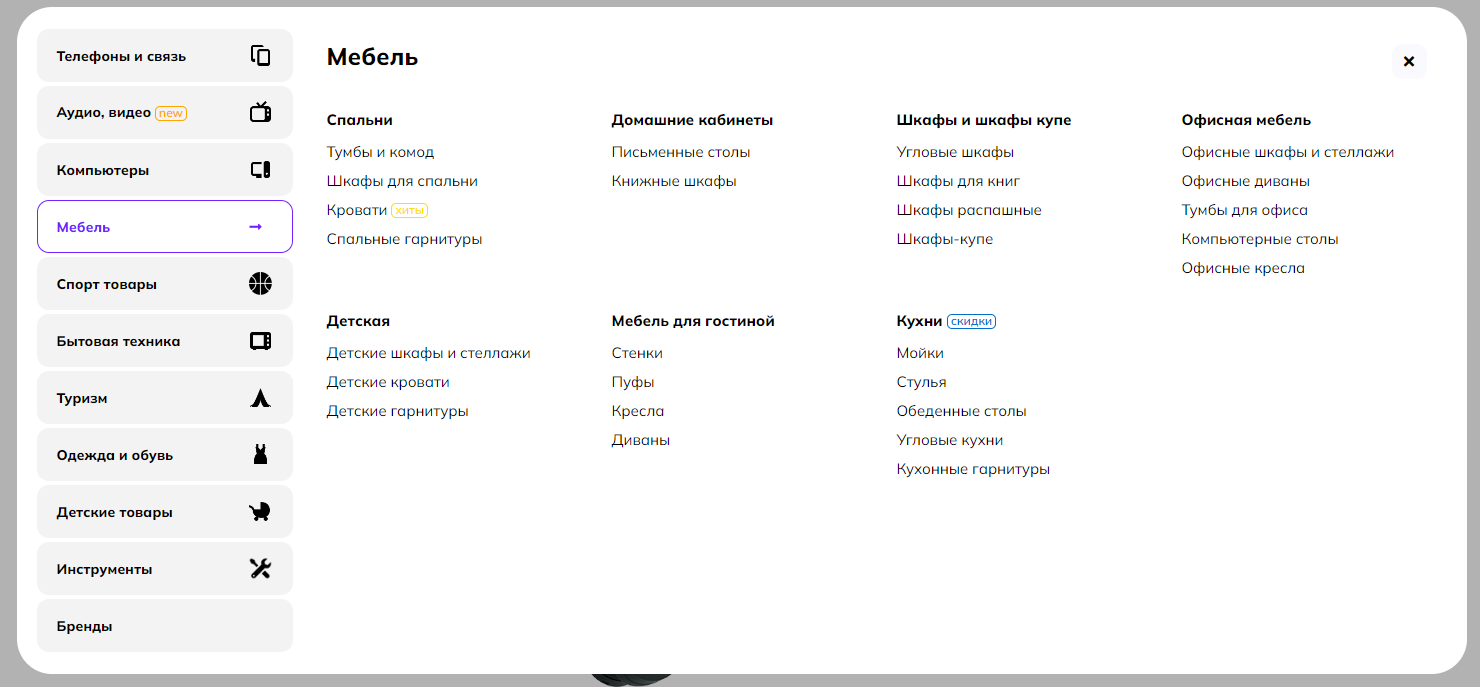
Task: Click the Диваны link under Мебель для гостиной
Action: pyautogui.click(x=641, y=440)
